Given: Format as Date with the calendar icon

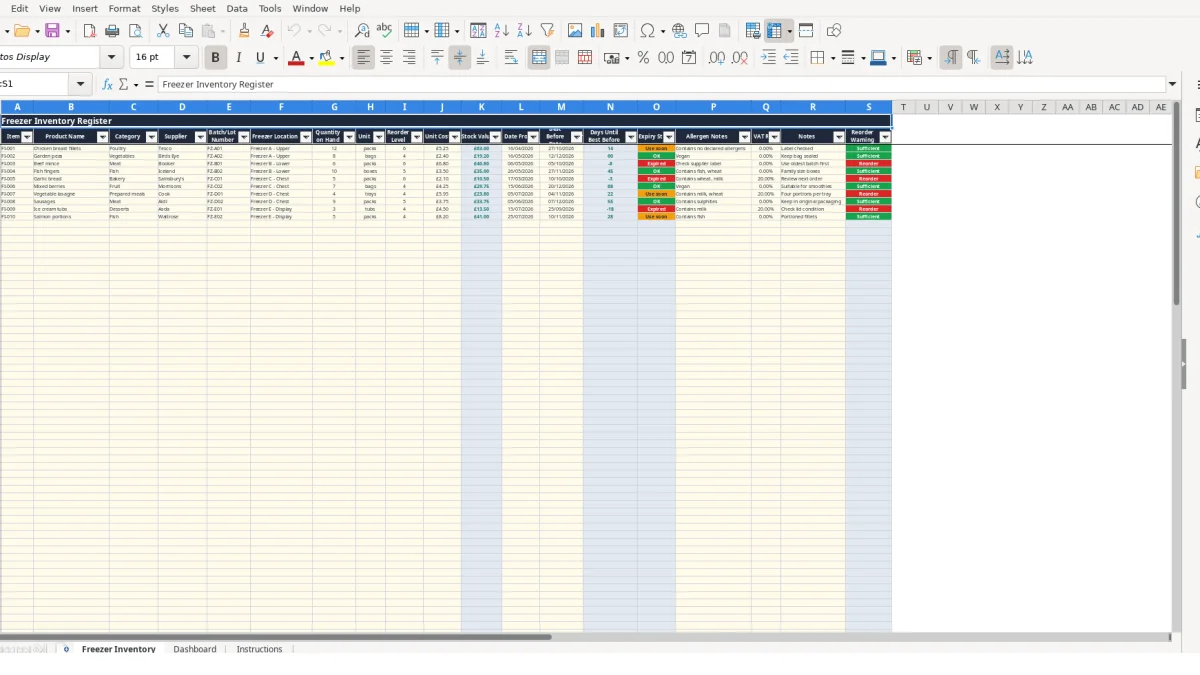Looking at the screenshot, I should (x=689, y=58).
